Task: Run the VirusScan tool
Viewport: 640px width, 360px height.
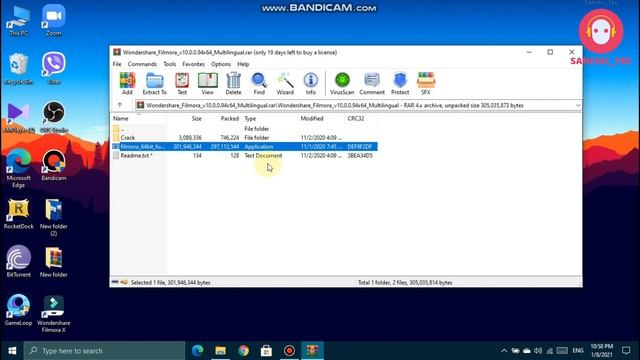Action: (x=342, y=83)
